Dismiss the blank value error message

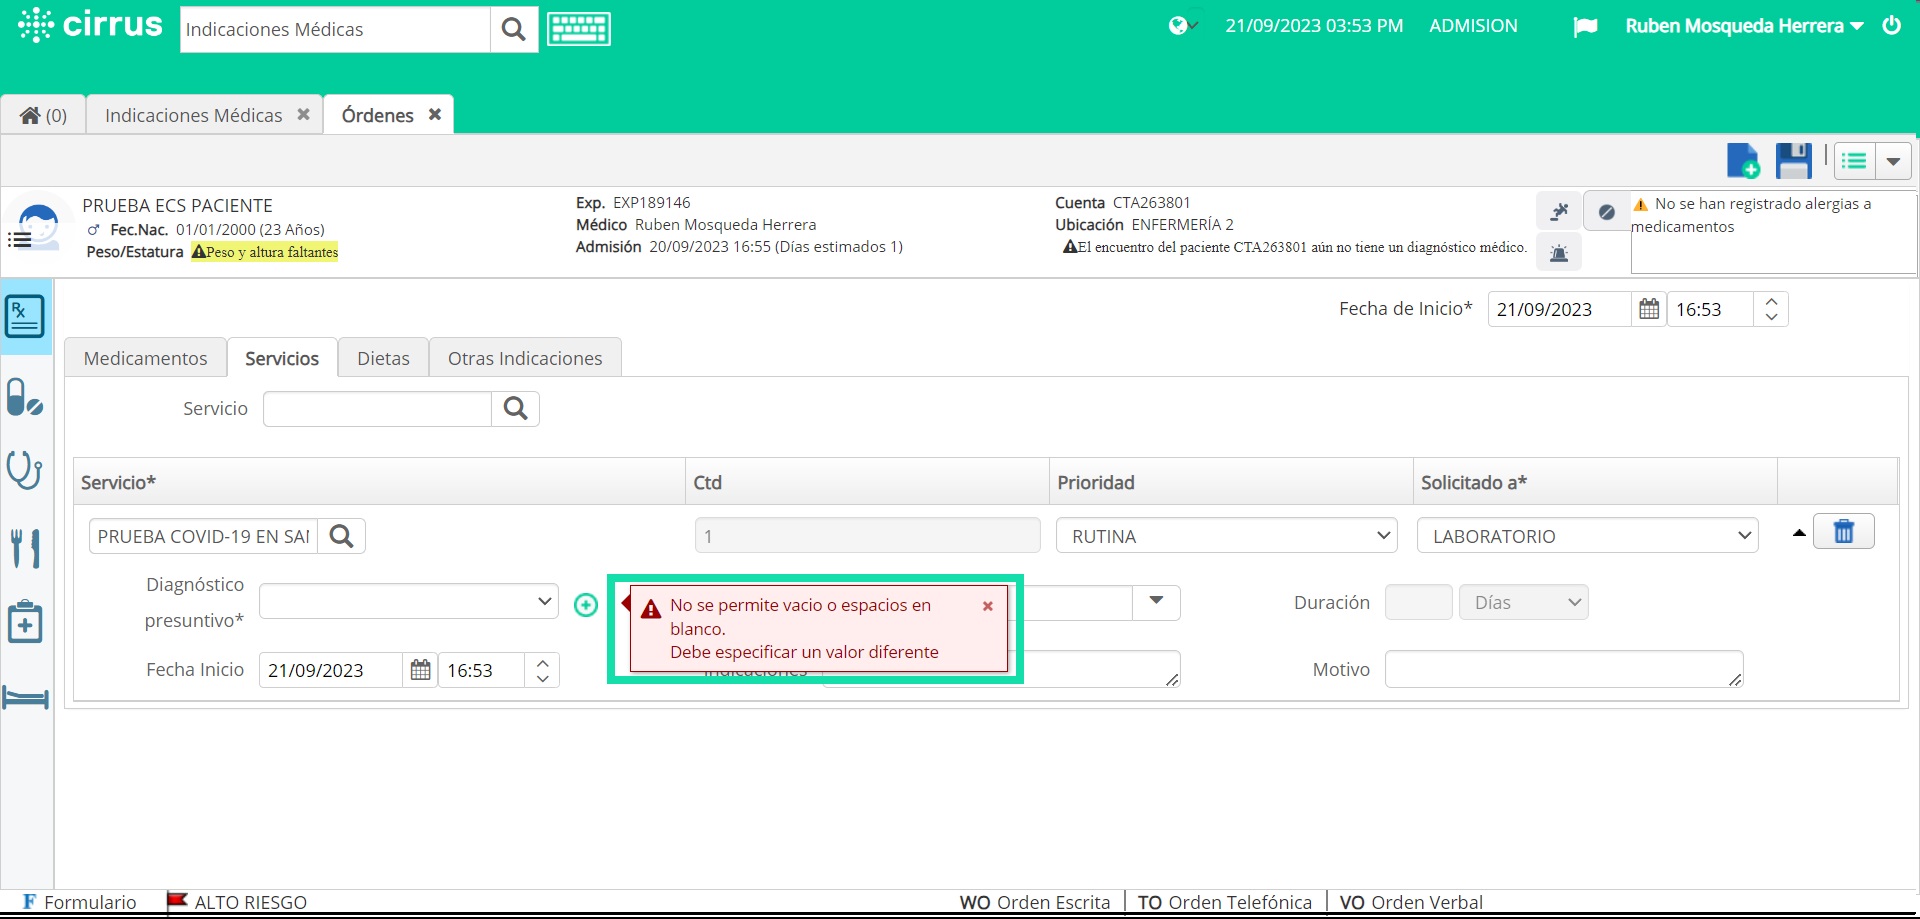click(987, 606)
